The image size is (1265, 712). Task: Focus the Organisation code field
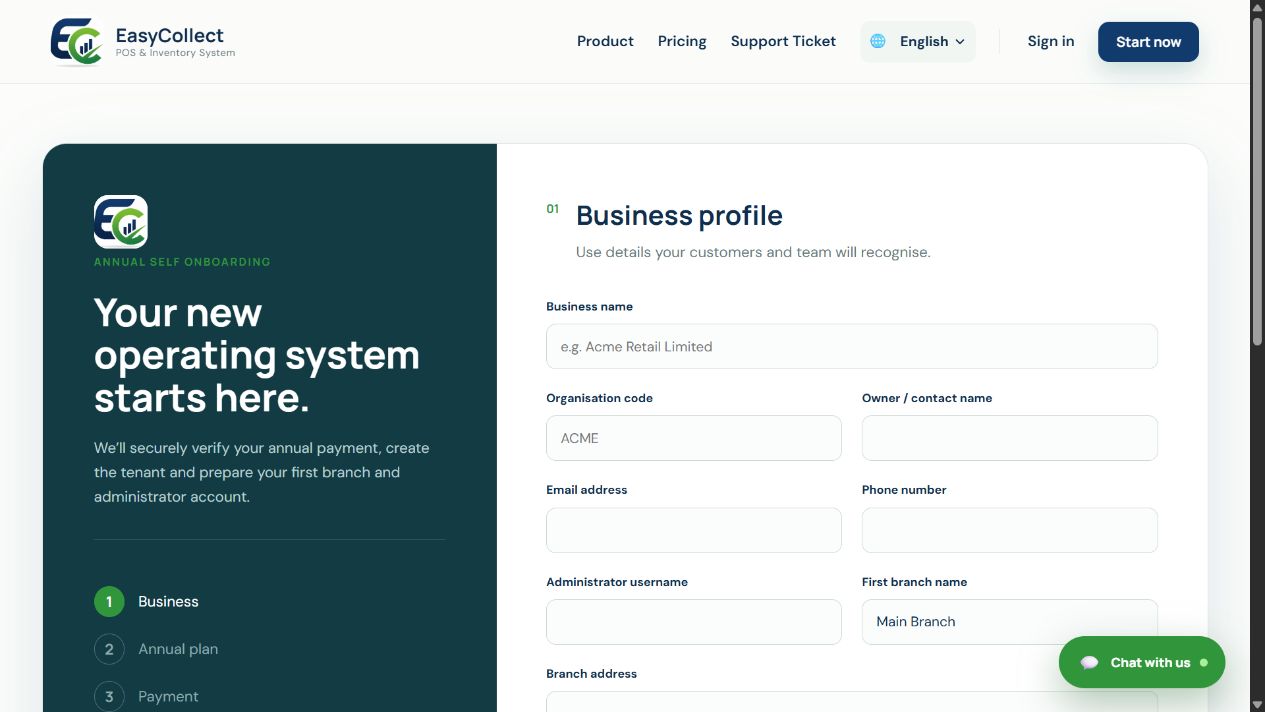coord(694,438)
